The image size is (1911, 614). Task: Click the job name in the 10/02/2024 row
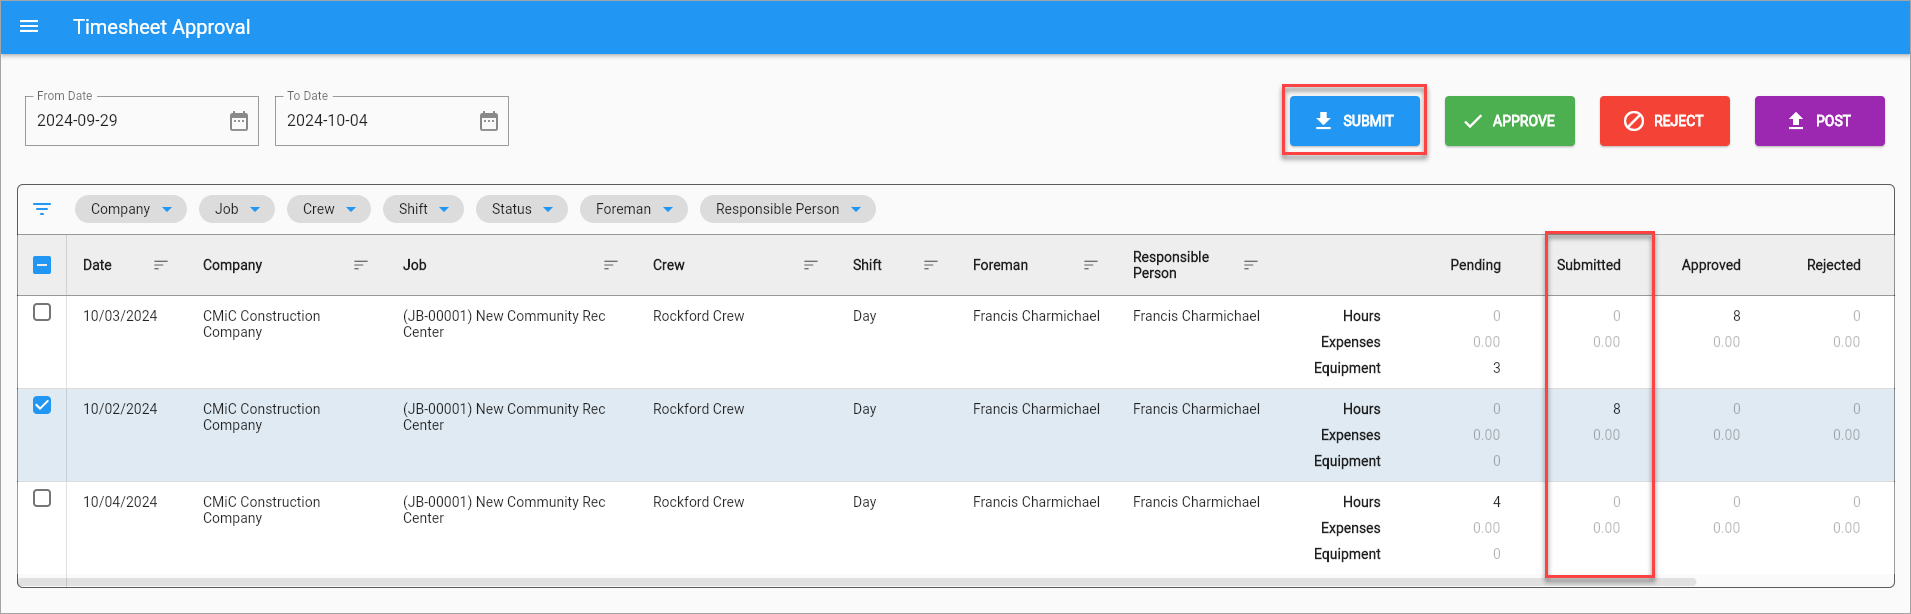pos(504,417)
